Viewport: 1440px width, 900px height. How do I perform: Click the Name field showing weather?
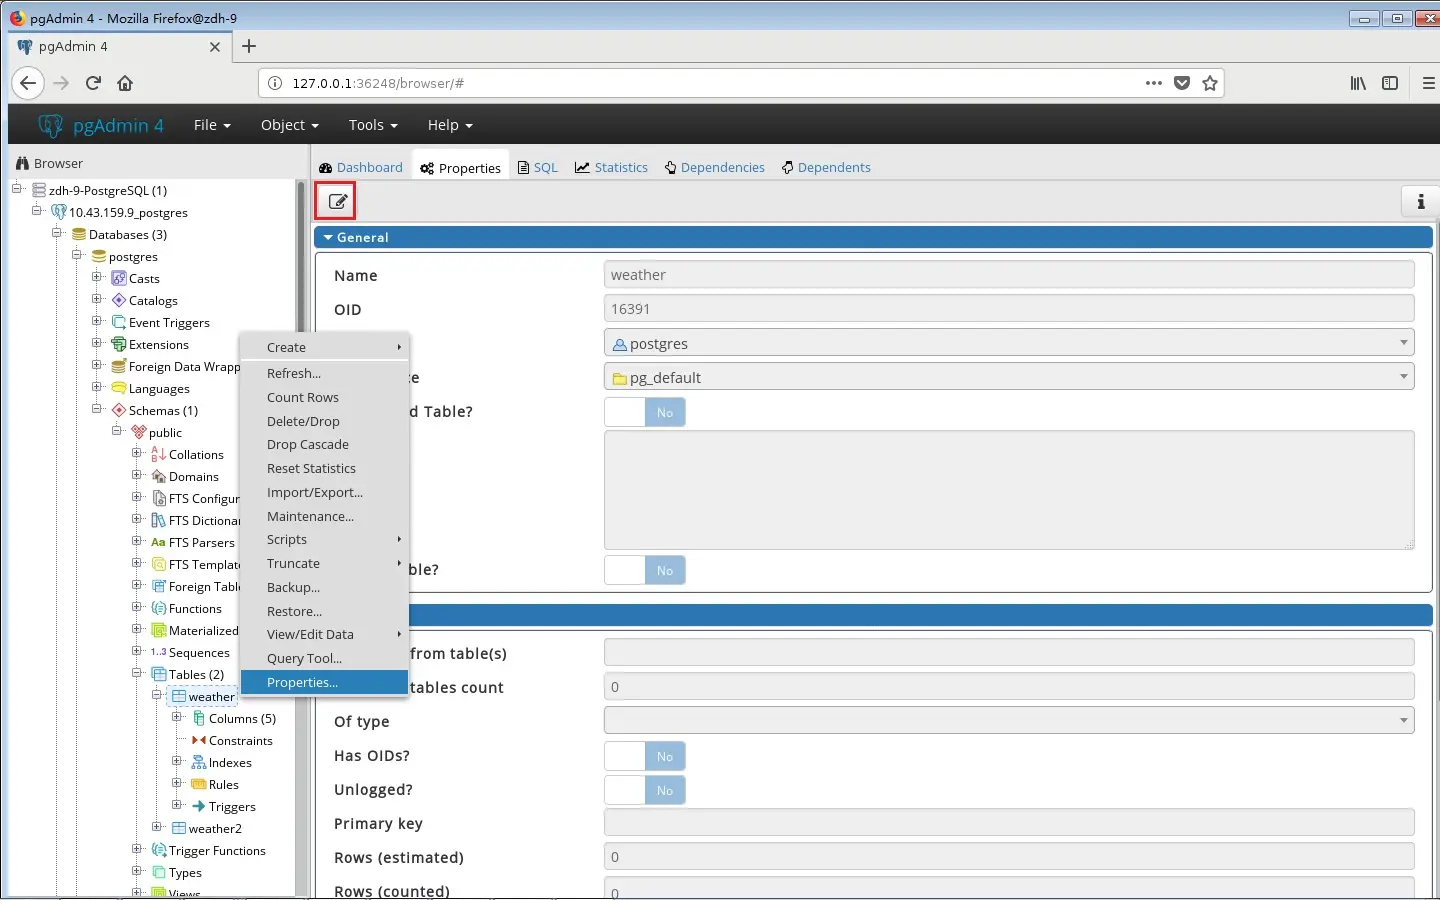1009,275
